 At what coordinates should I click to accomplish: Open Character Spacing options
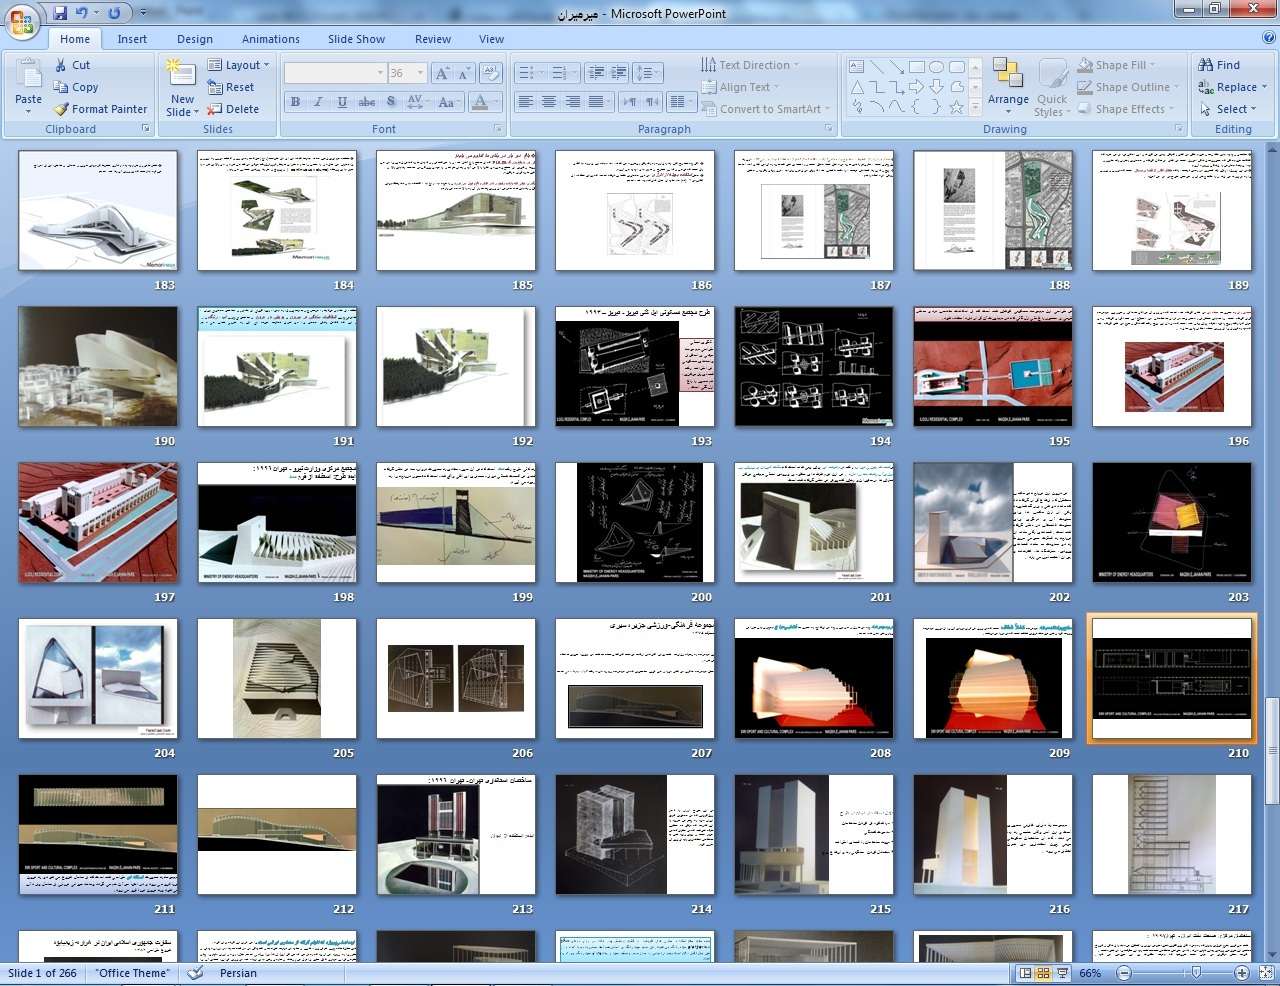[418, 102]
